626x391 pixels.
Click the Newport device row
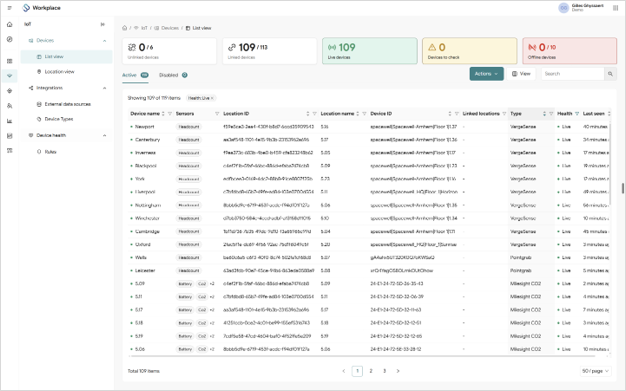[369, 127]
